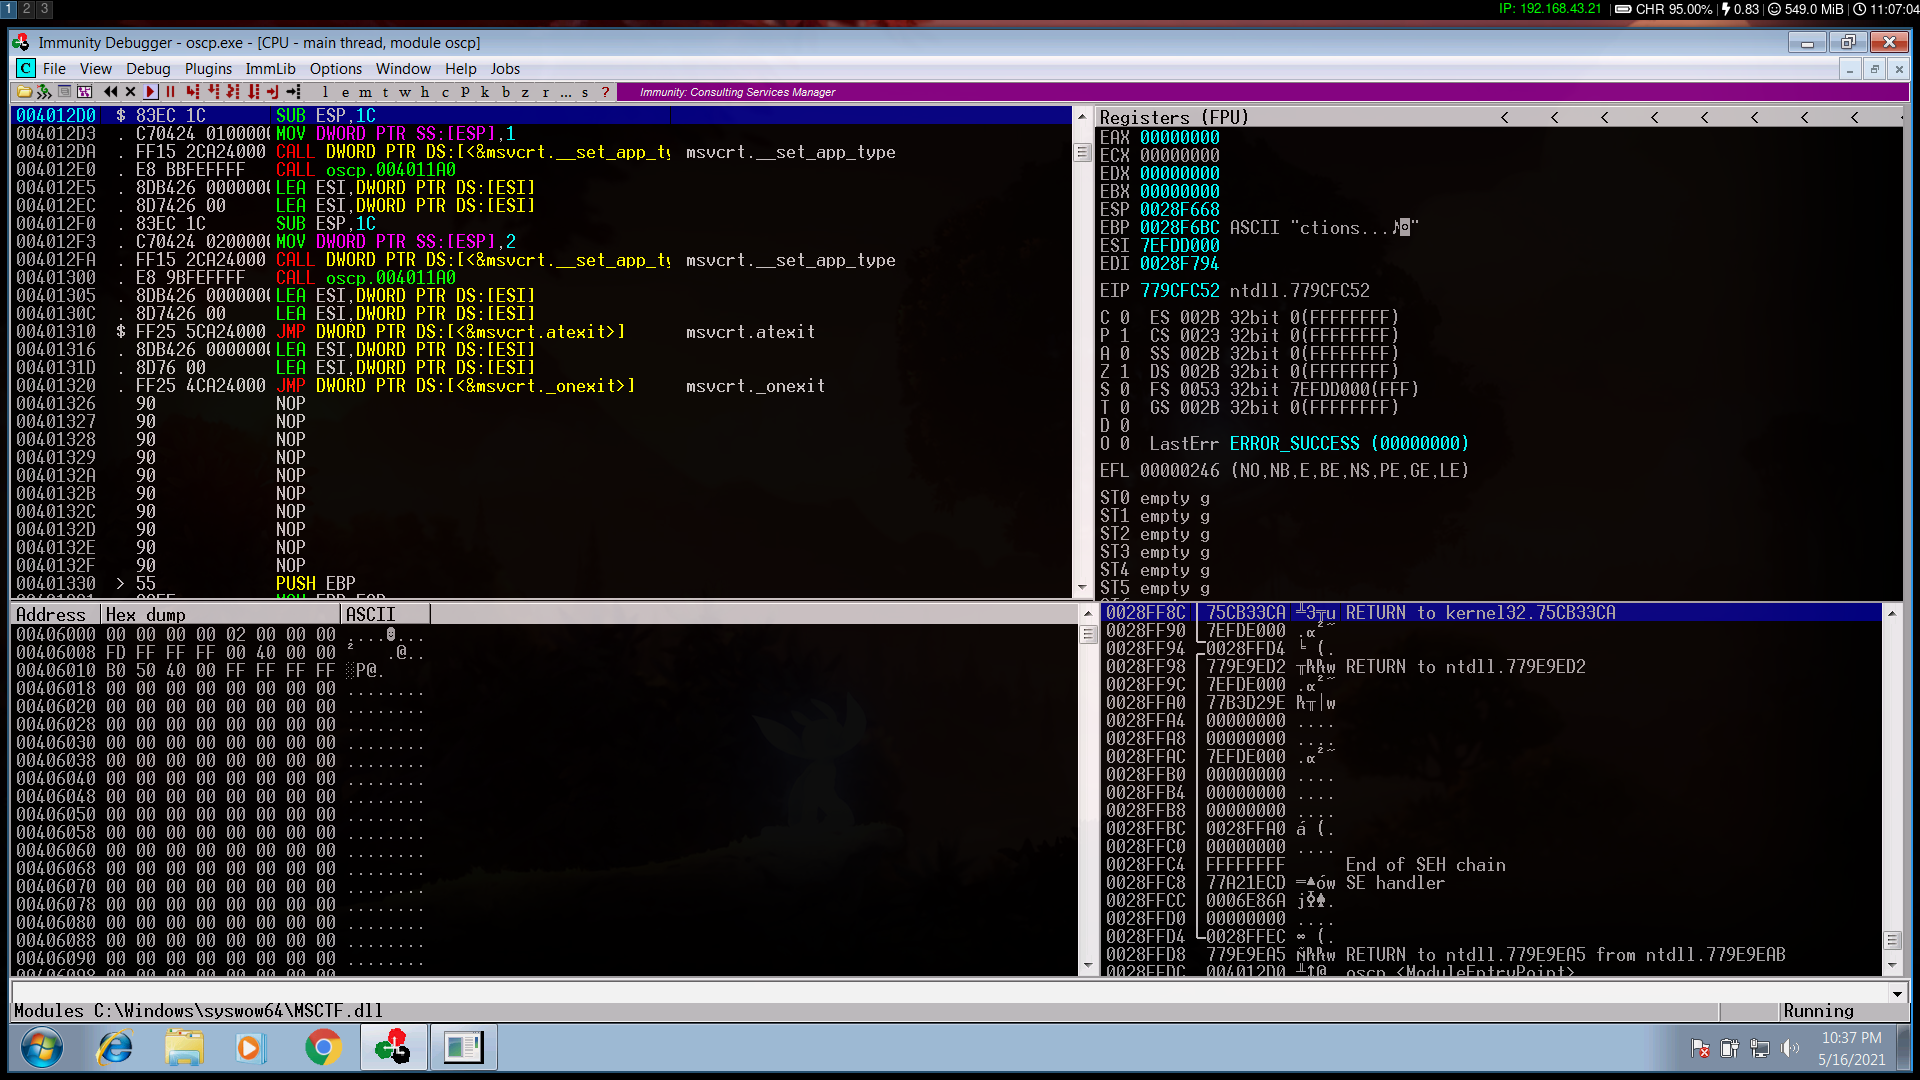Show Handles with 'h' button
The width and height of the screenshot is (1920, 1080).
click(425, 92)
